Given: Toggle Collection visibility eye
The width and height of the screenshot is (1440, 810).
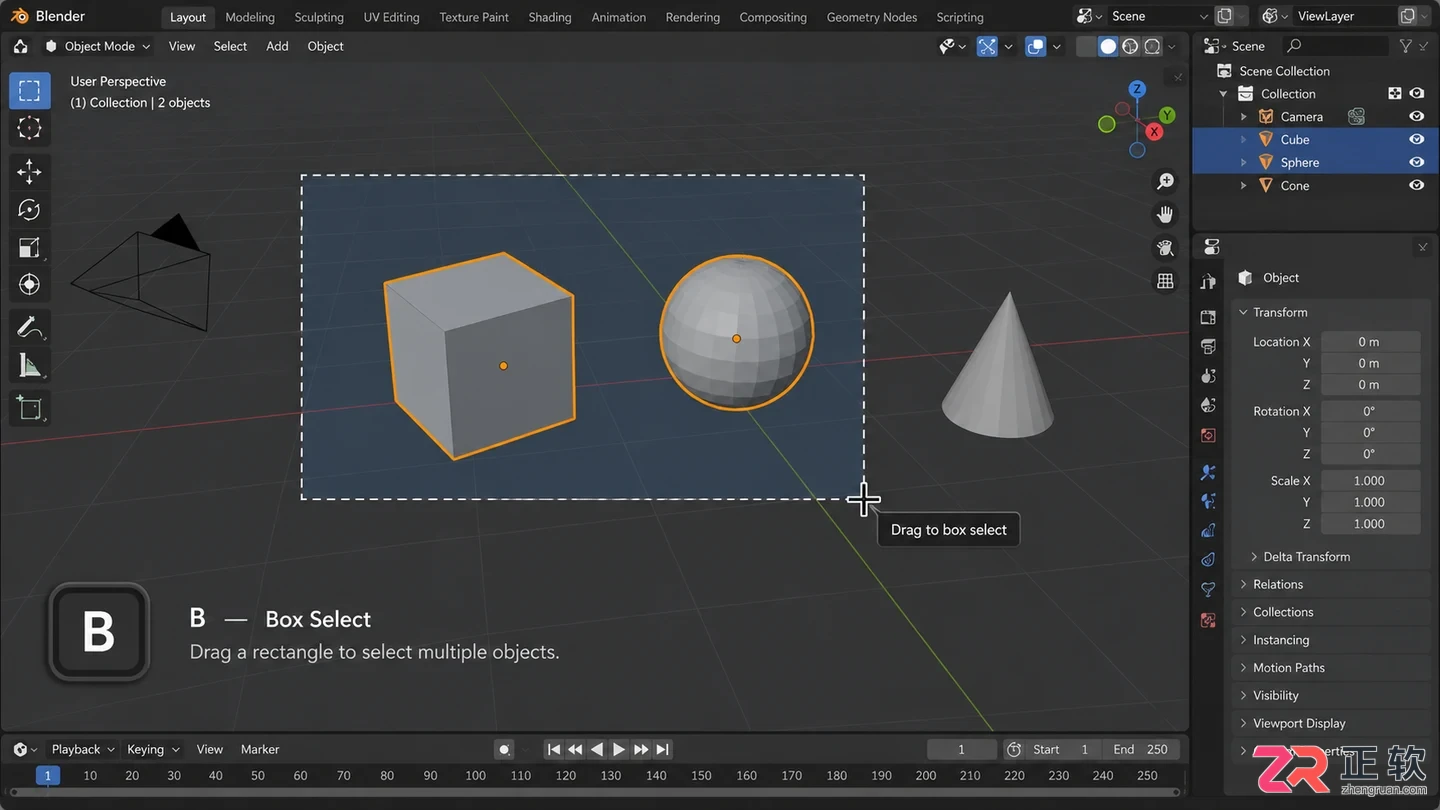Looking at the screenshot, I should tap(1416, 94).
